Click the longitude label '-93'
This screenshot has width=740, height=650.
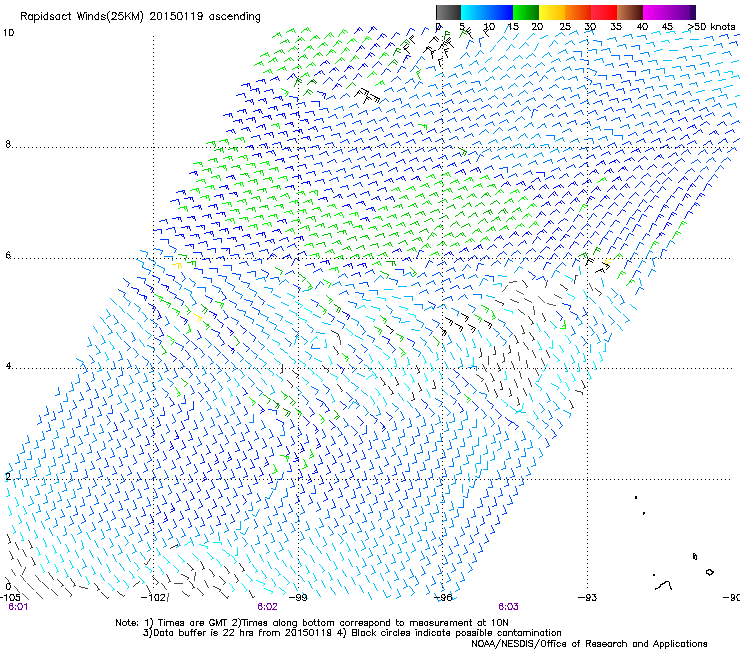(x=588, y=598)
